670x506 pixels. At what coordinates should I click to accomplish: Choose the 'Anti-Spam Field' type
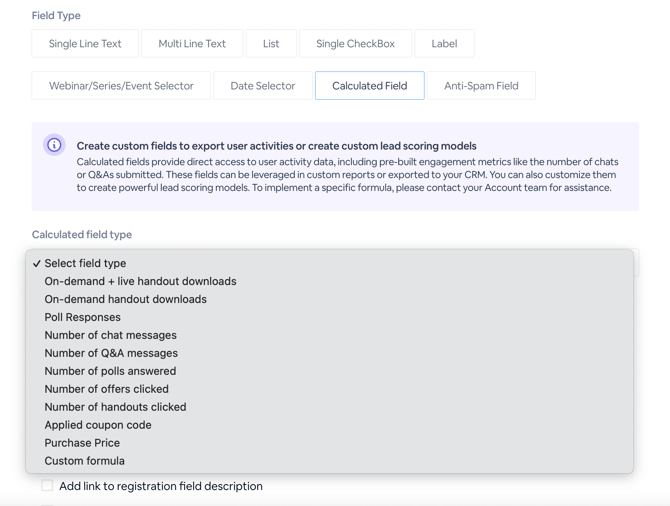[481, 86]
